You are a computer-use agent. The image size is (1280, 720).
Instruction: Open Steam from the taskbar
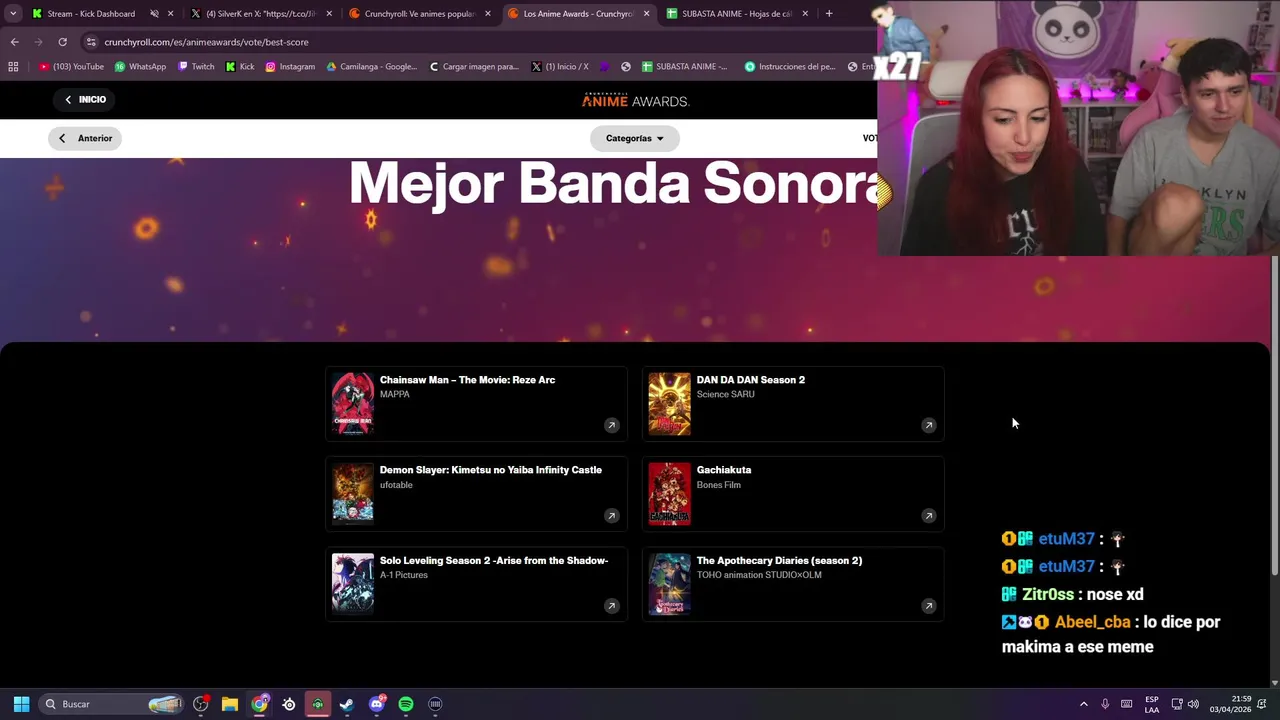point(347,704)
